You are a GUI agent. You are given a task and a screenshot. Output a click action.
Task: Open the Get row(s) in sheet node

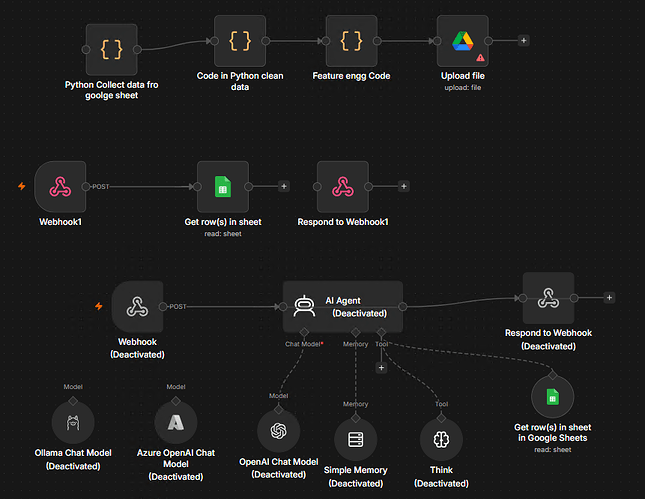click(223, 186)
